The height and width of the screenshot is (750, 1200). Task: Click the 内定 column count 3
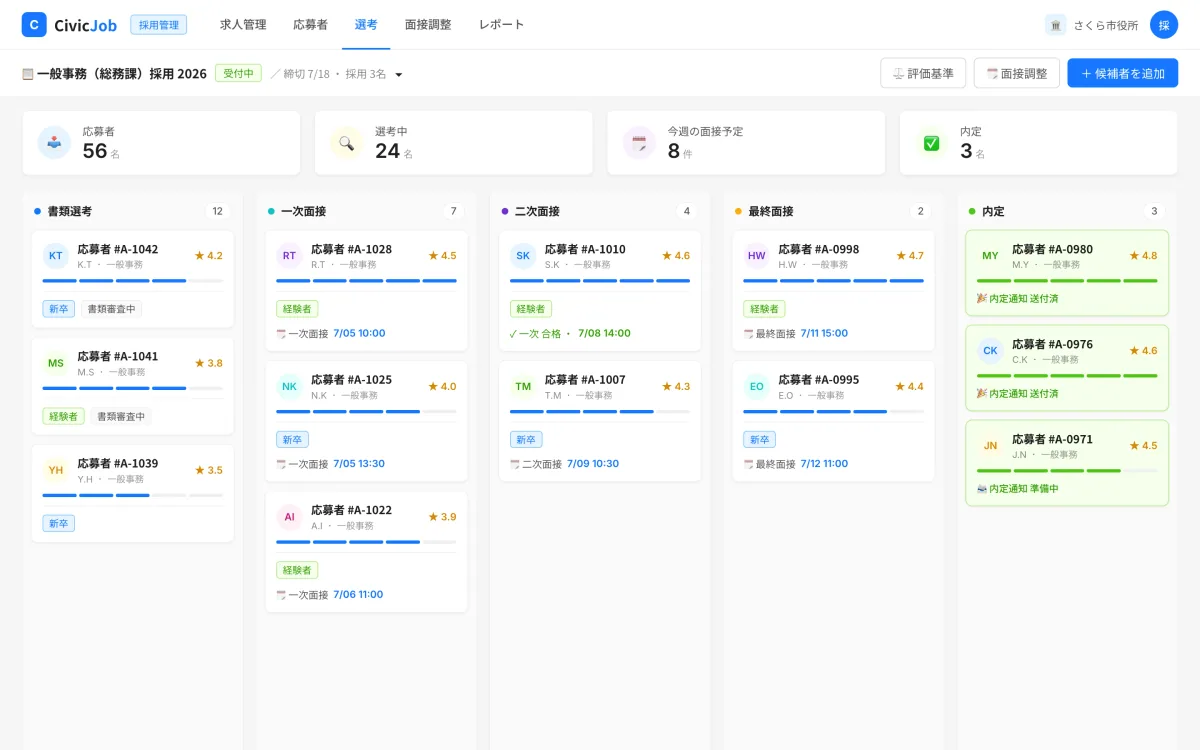coord(1154,211)
